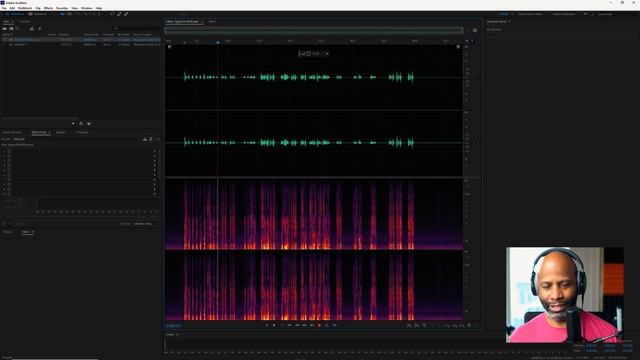Open the File menu
The height and width of the screenshot is (360, 640).
(x=4, y=8)
